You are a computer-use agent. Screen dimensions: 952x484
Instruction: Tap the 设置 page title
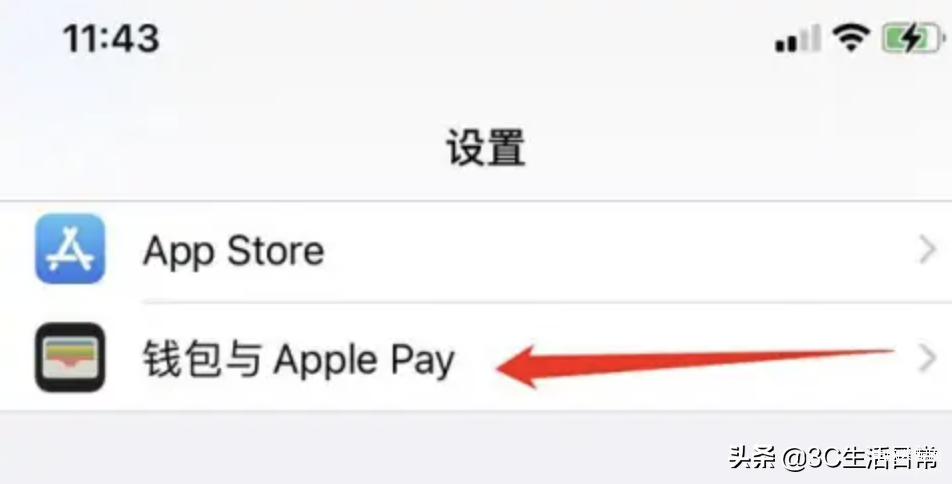click(485, 148)
